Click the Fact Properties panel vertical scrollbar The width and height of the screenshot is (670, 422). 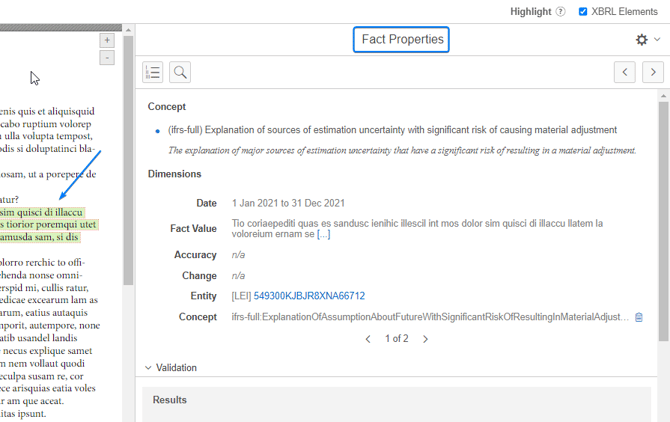click(x=664, y=200)
